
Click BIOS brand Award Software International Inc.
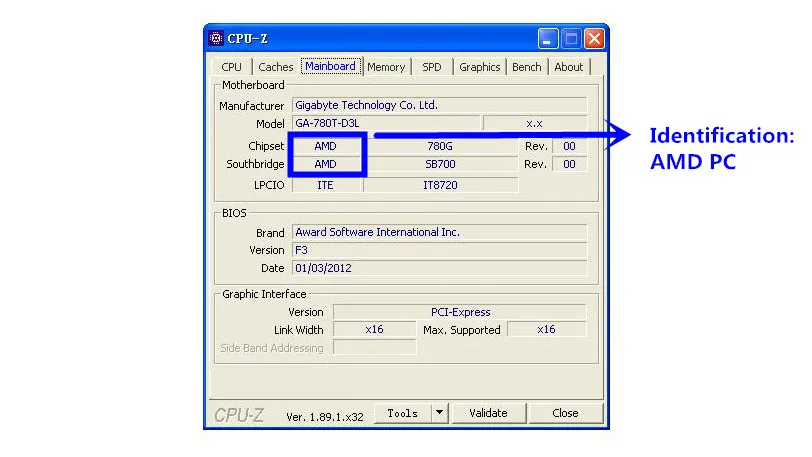point(440,232)
